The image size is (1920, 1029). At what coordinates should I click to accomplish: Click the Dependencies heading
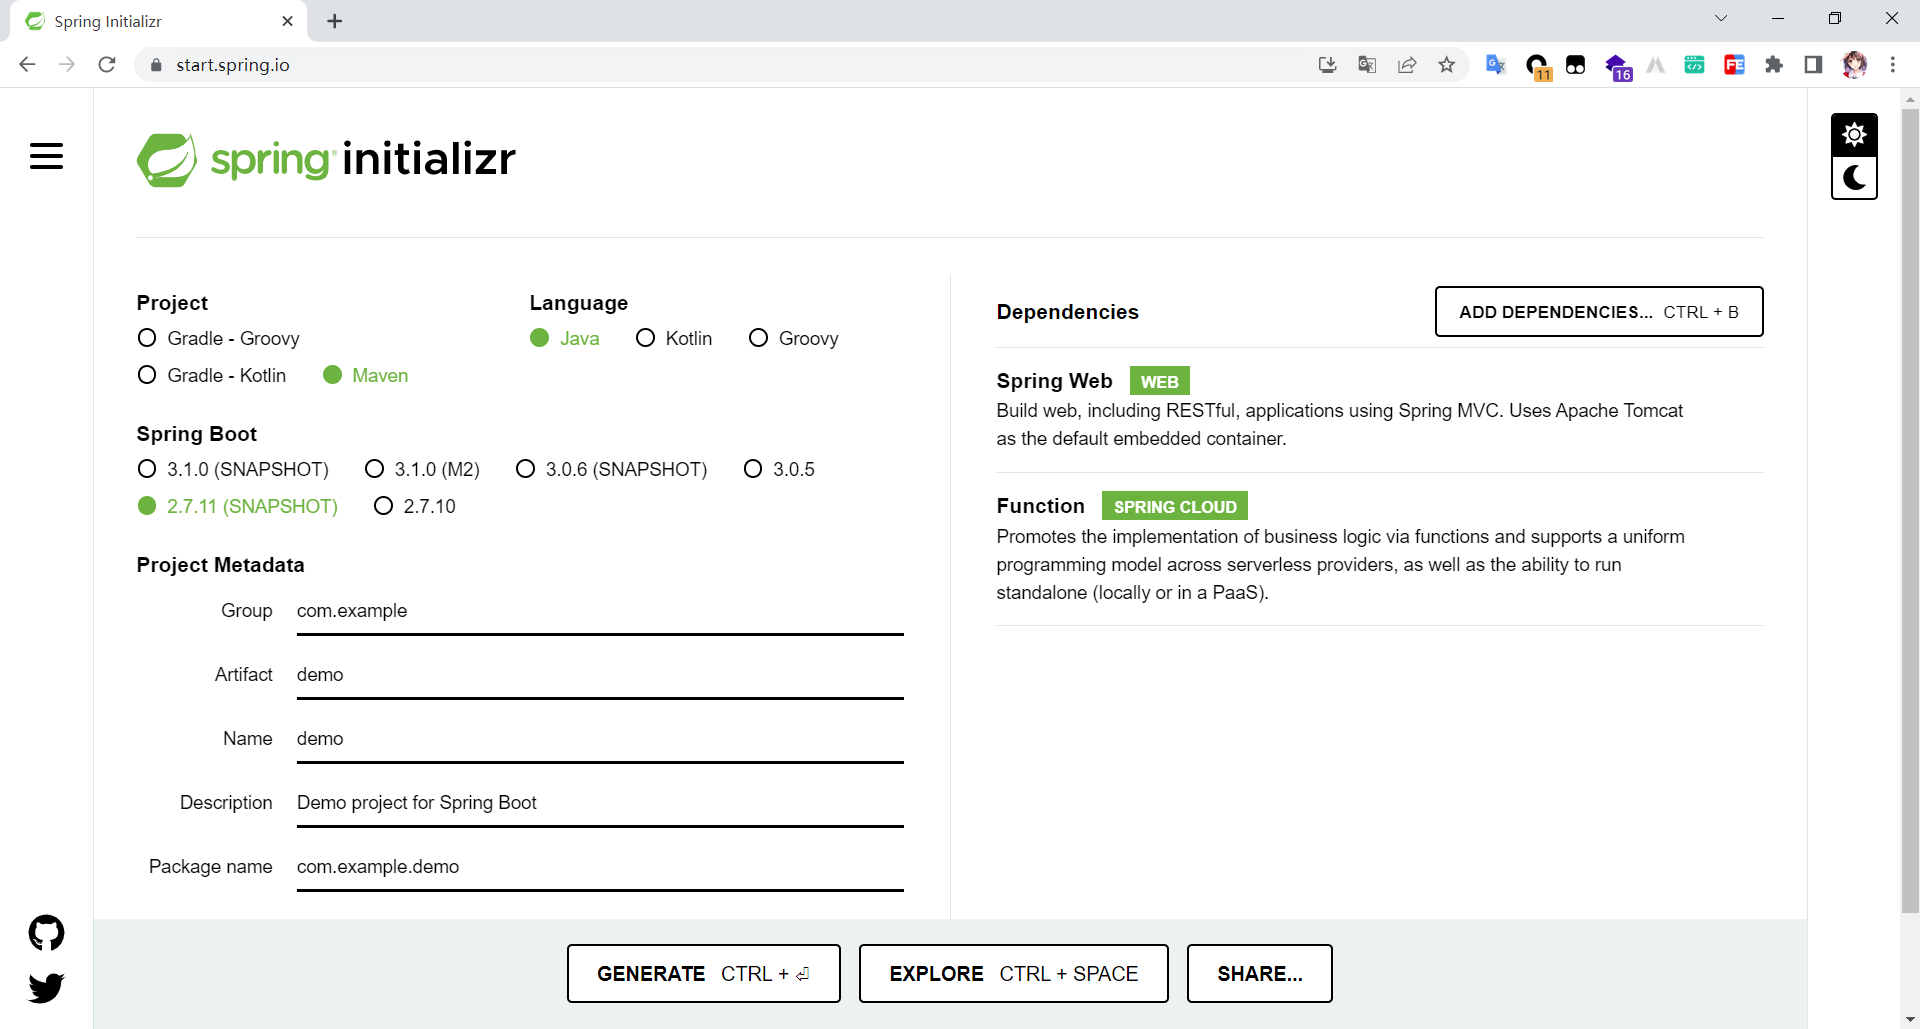click(x=1067, y=312)
